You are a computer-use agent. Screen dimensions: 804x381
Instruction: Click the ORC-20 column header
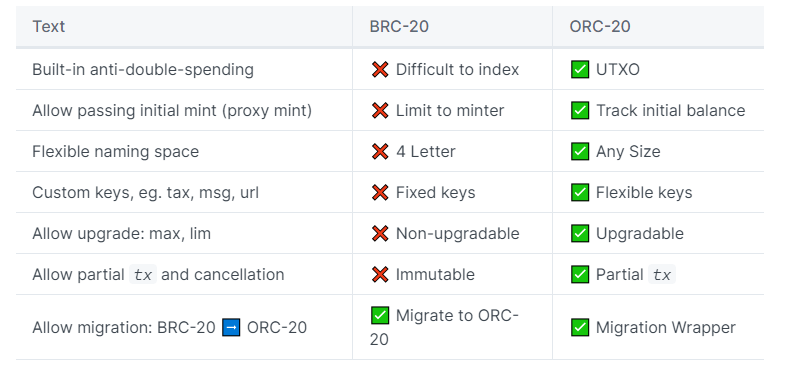pos(600,26)
